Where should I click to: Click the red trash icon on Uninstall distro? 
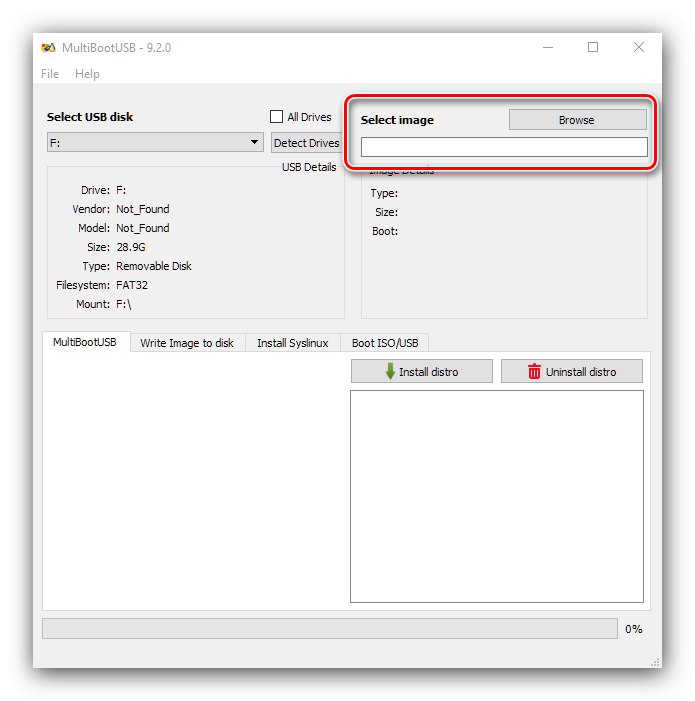click(534, 371)
